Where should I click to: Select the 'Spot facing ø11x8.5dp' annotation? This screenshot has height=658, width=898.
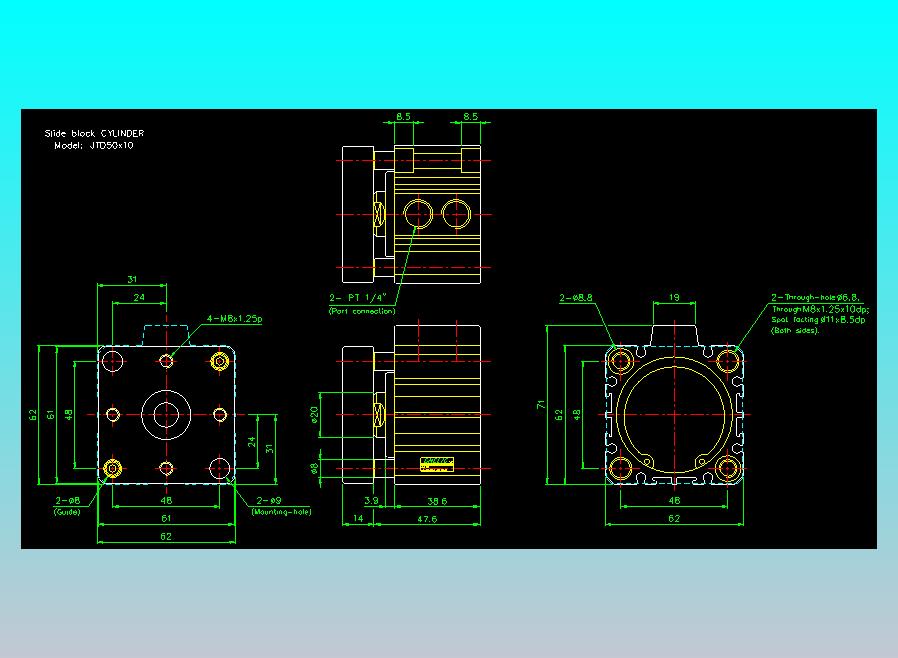[818, 320]
